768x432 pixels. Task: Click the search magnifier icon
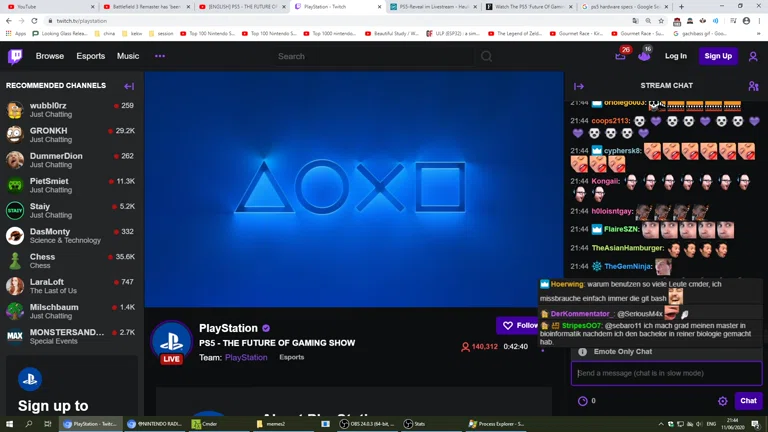[487, 56]
